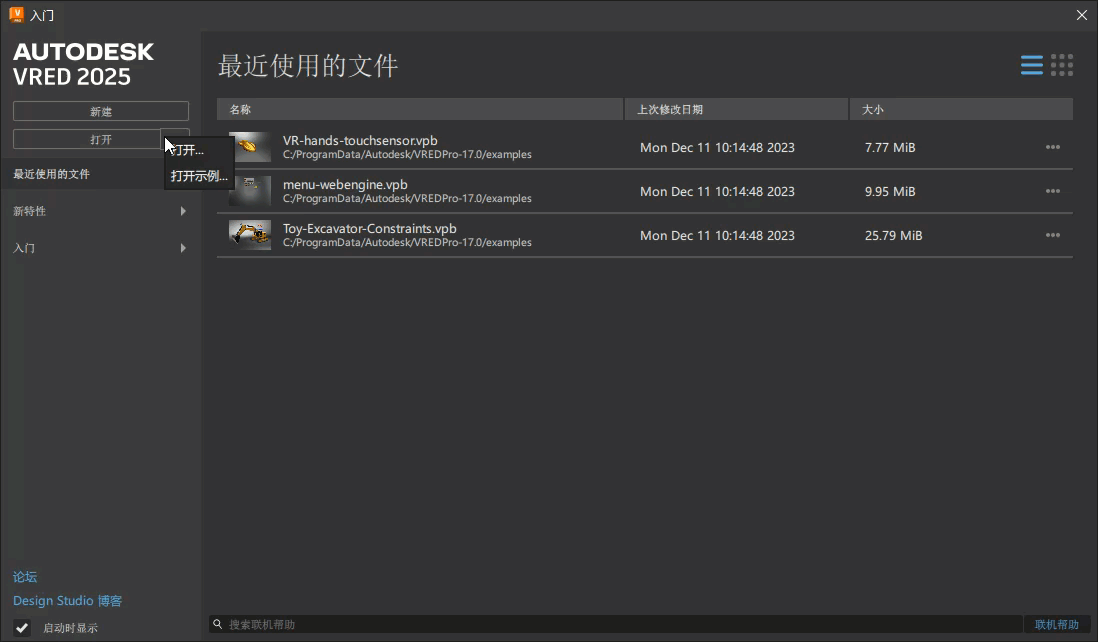The image size is (1098, 642).
Task: Click the 25.79 MiB size cell
Action: coord(894,236)
